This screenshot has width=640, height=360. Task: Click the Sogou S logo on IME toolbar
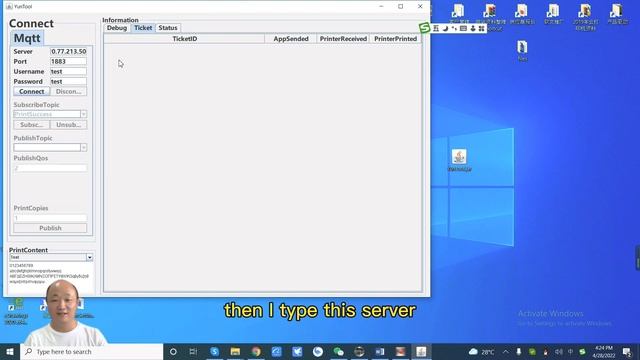tap(424, 28)
